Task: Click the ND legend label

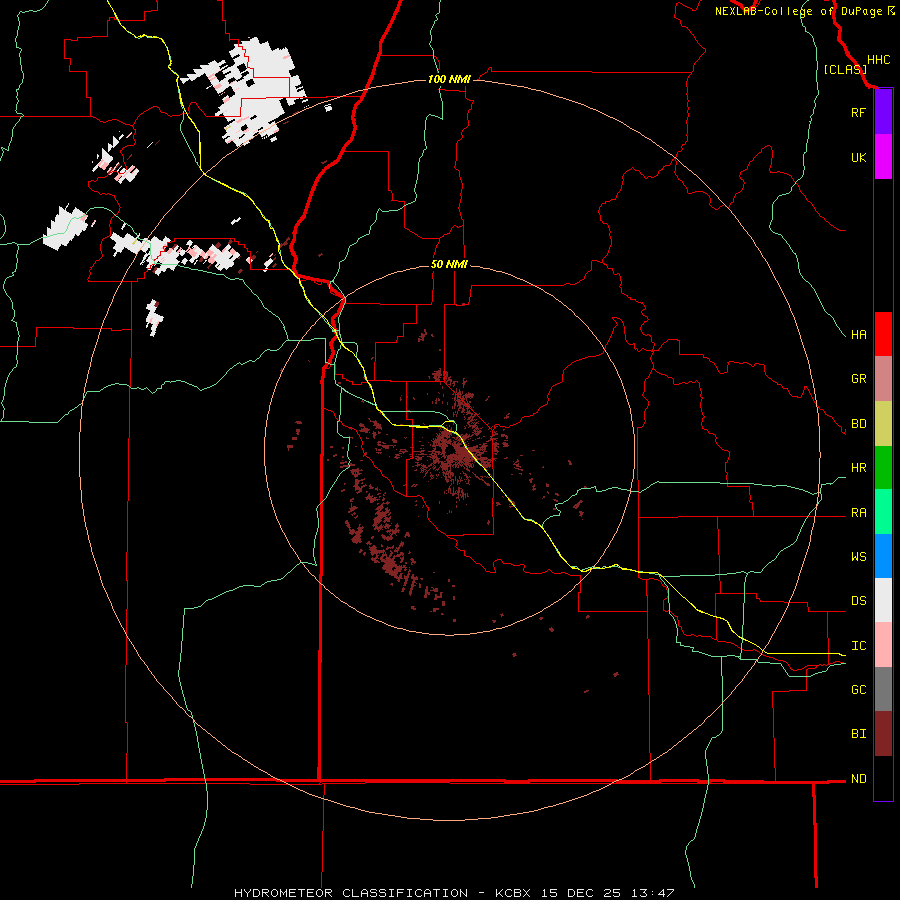Action: [858, 779]
